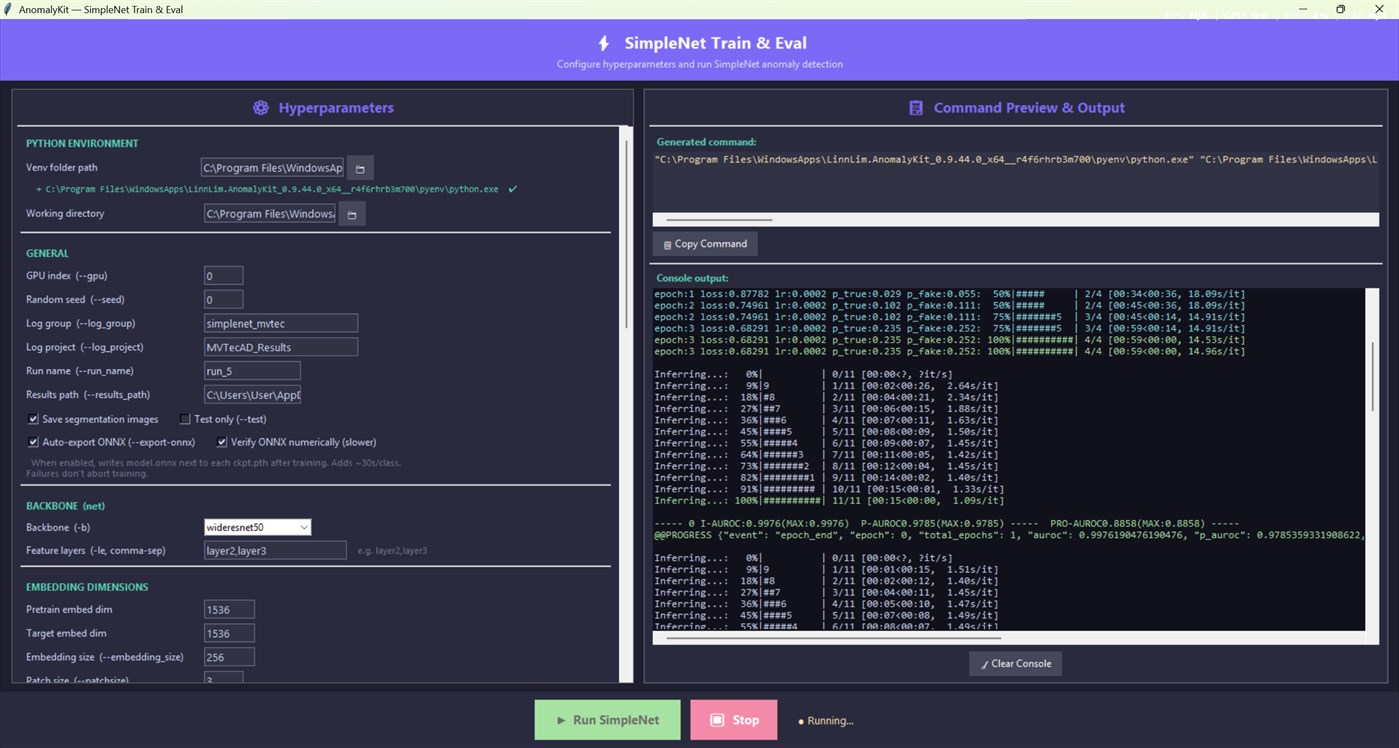Image resolution: width=1399 pixels, height=748 pixels.
Task: Click the Patch size input field
Action: click(x=223, y=678)
